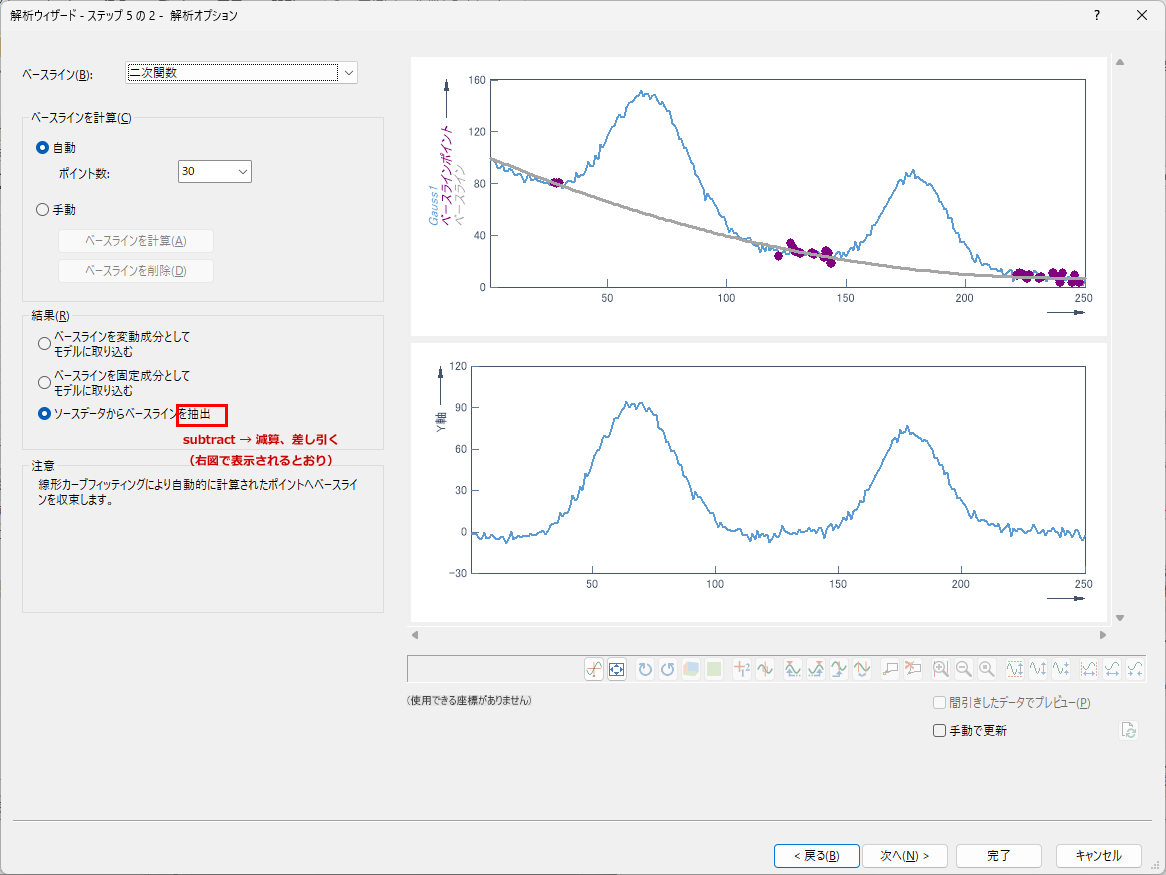
Task: Select the 手動 baseline radio button
Action: 43,210
